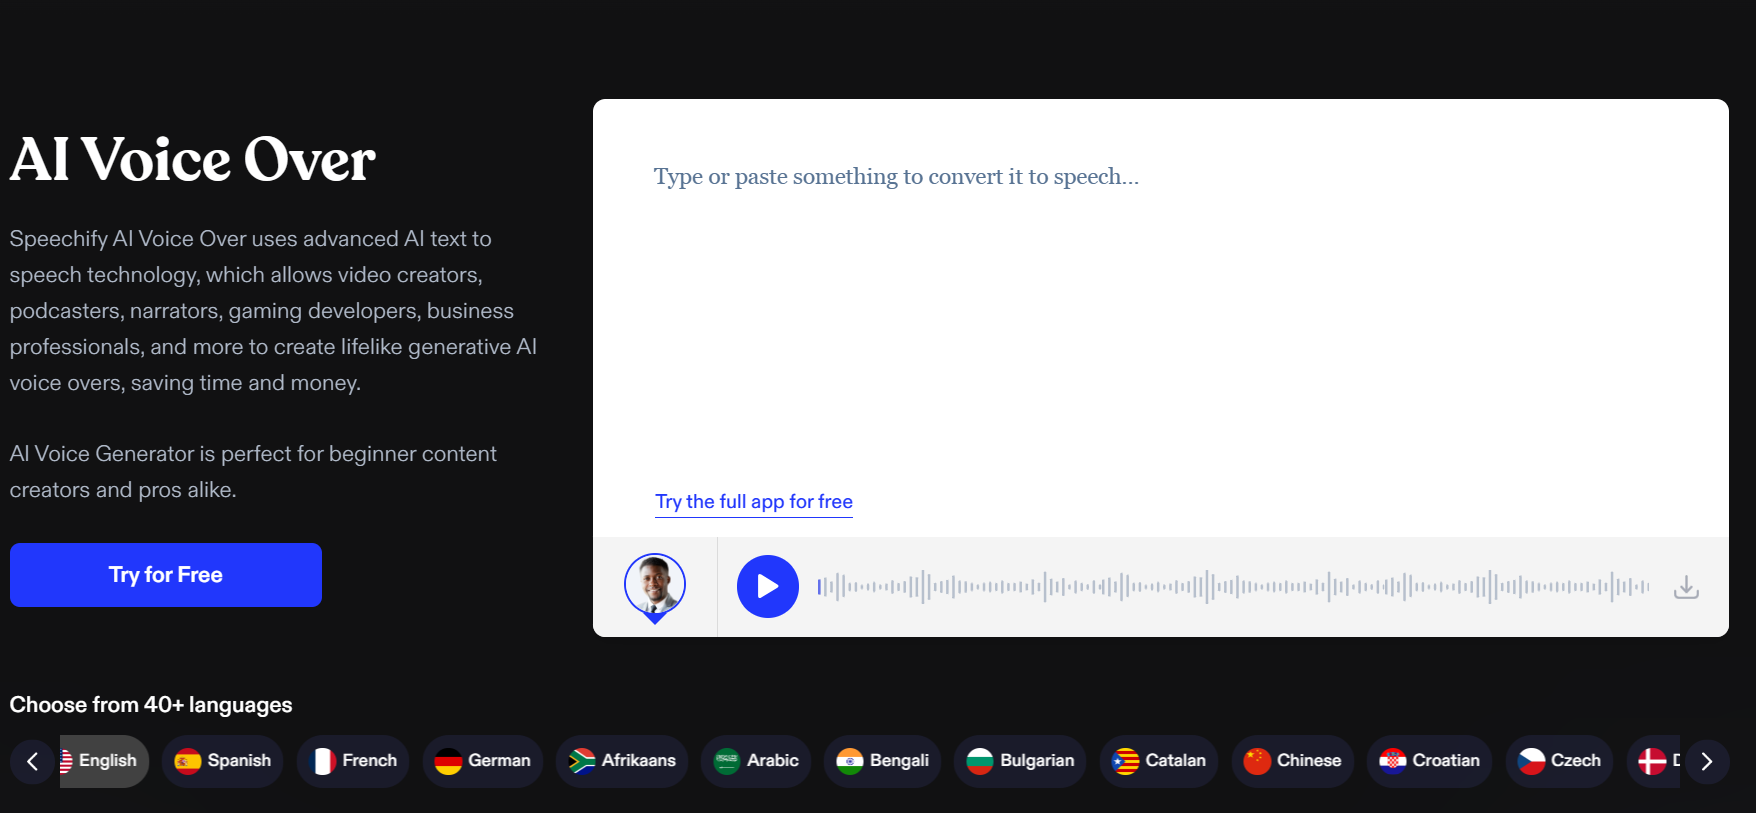This screenshot has height=813, width=1756.
Task: Select Catalan from the language row
Action: pos(1159,761)
